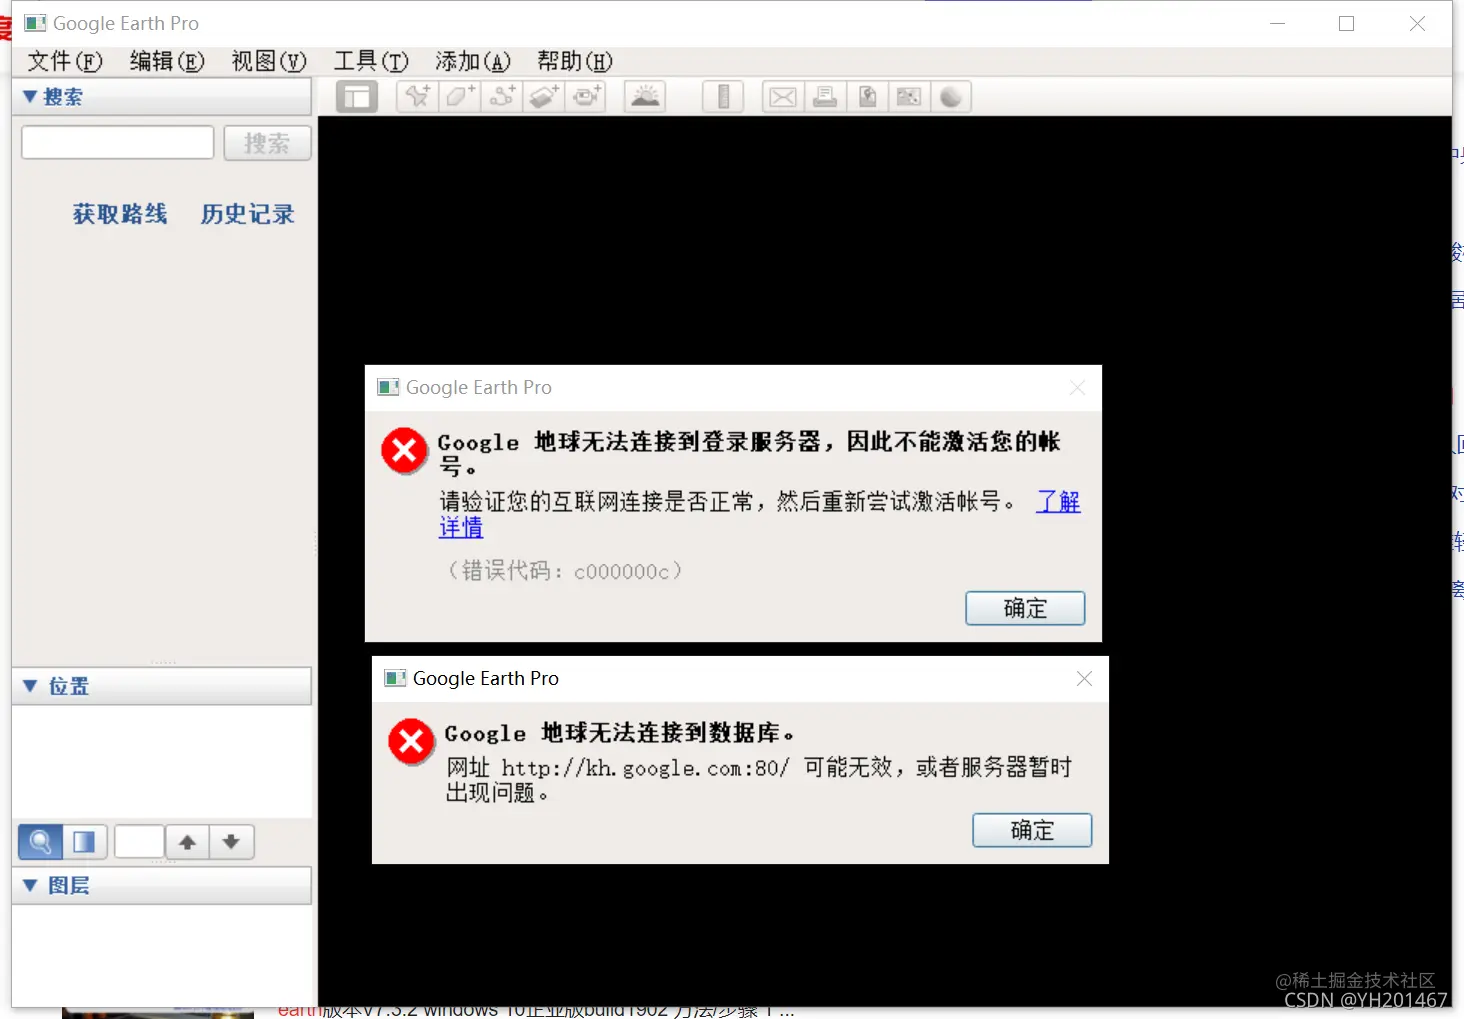Close the Google Earth Pro main window
This screenshot has width=1464, height=1019.
1417,24
